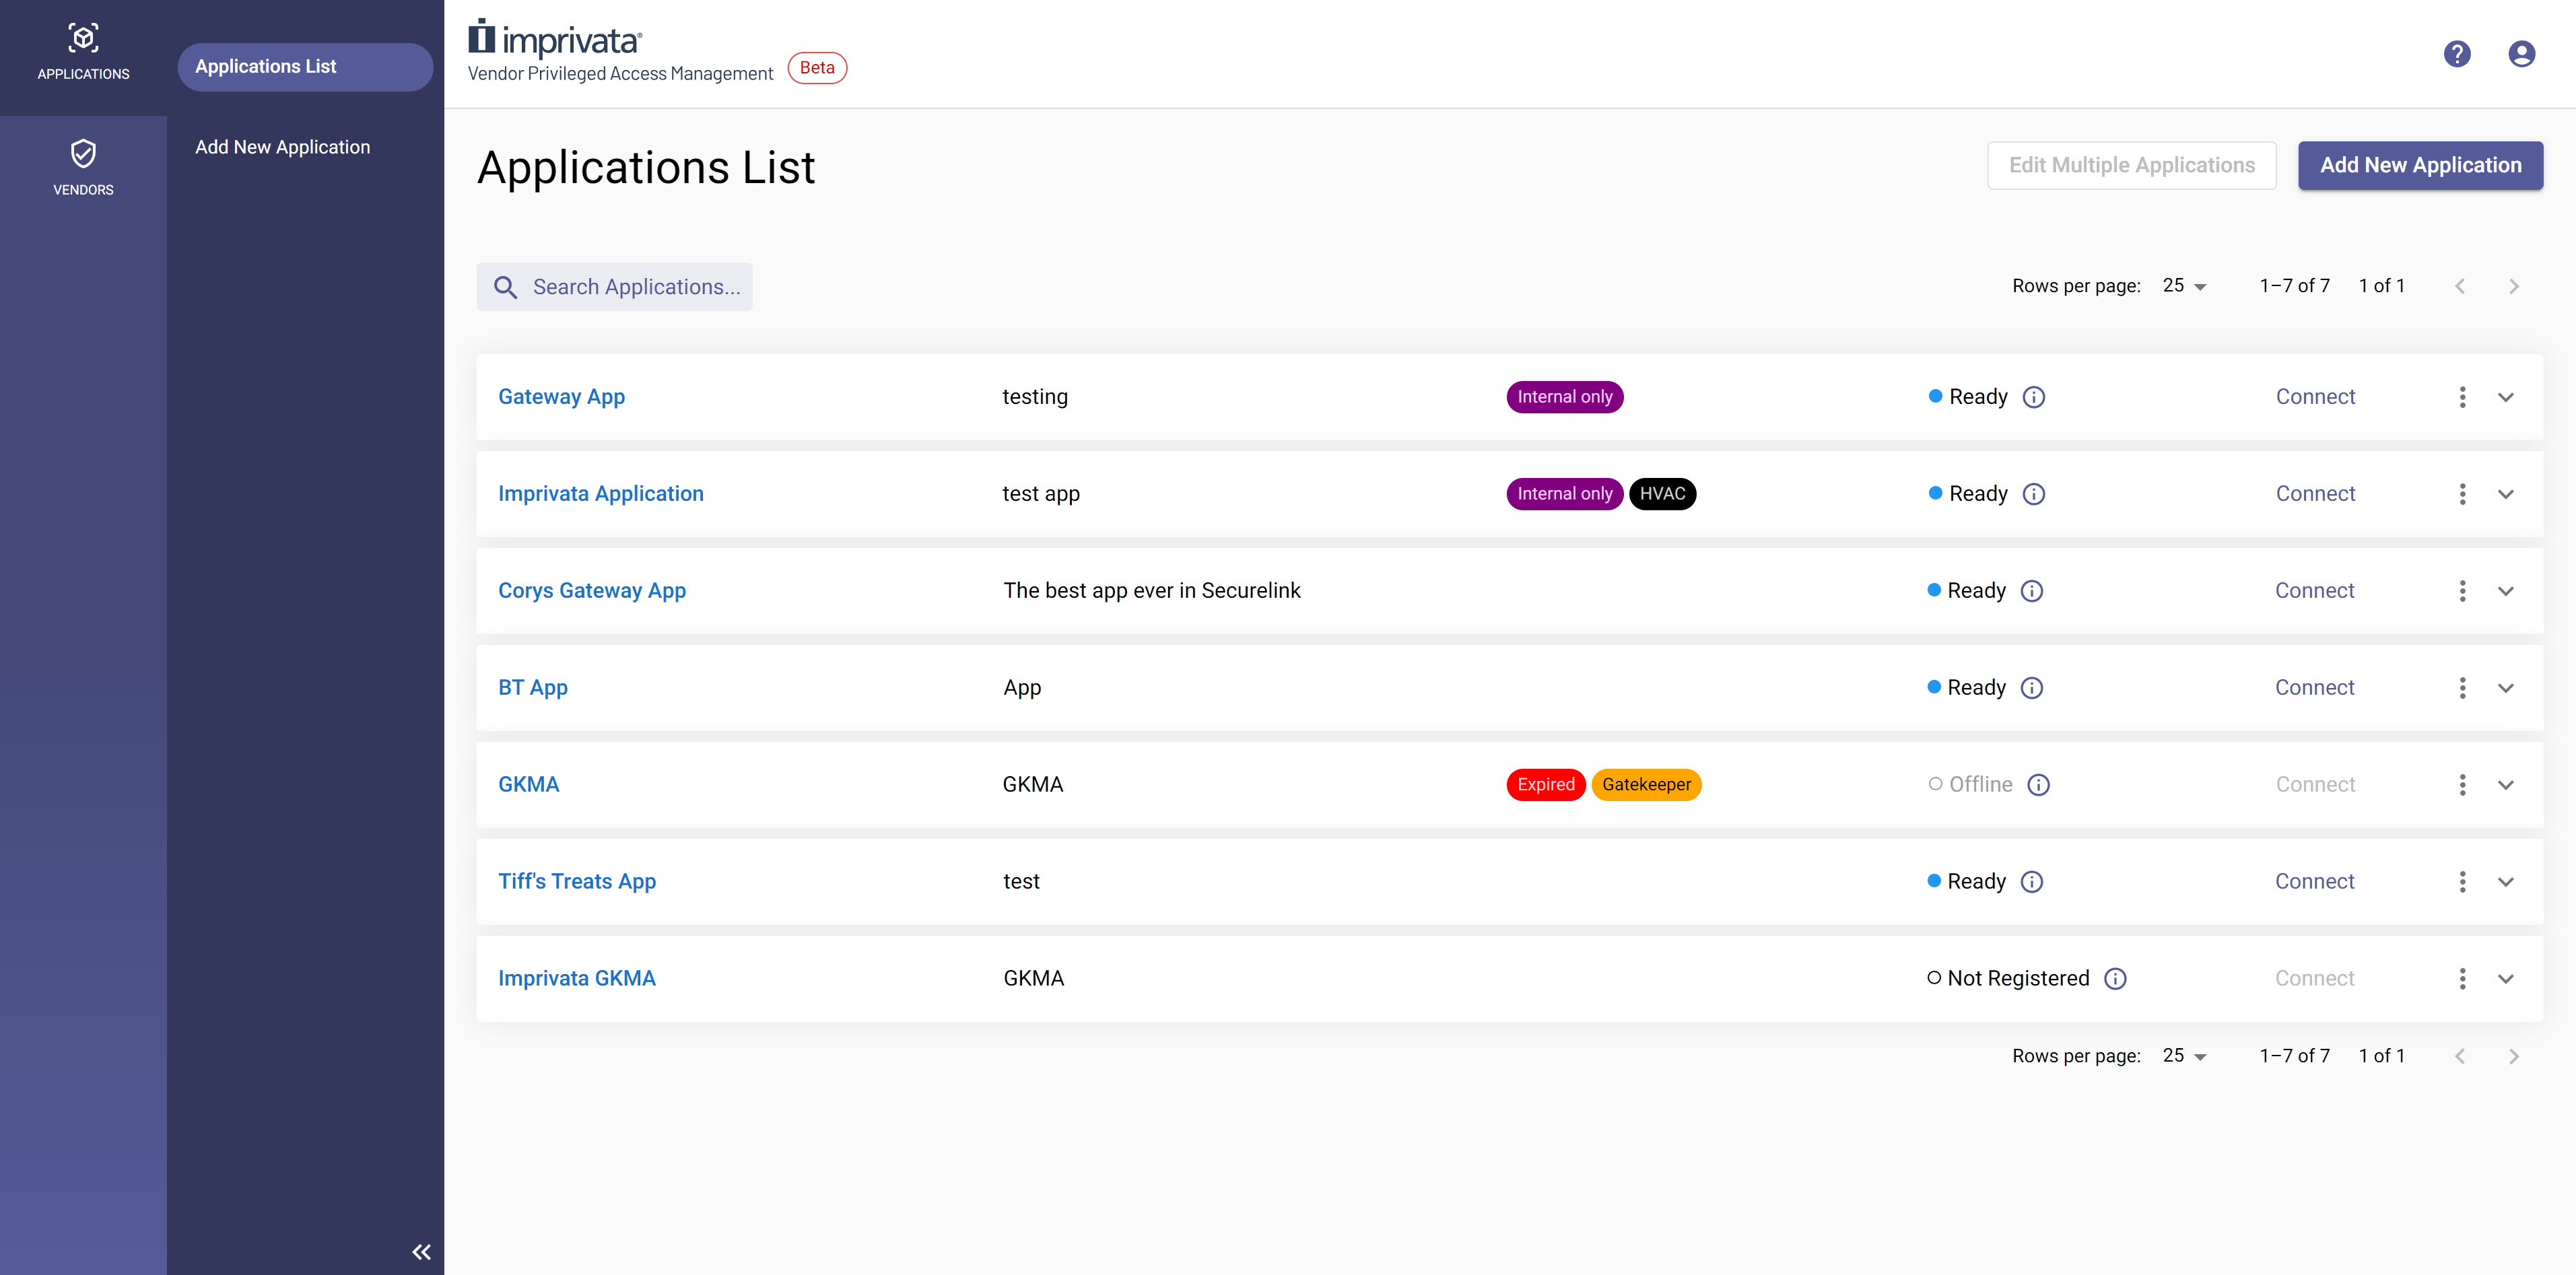
Task: Click the HVAC tag on Imprivata Application
Action: coord(1662,494)
